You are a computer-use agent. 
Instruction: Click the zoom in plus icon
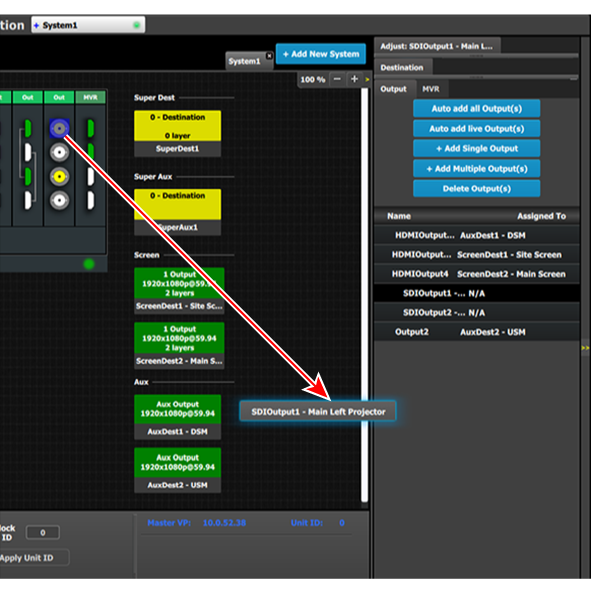pyautogui.click(x=354, y=79)
